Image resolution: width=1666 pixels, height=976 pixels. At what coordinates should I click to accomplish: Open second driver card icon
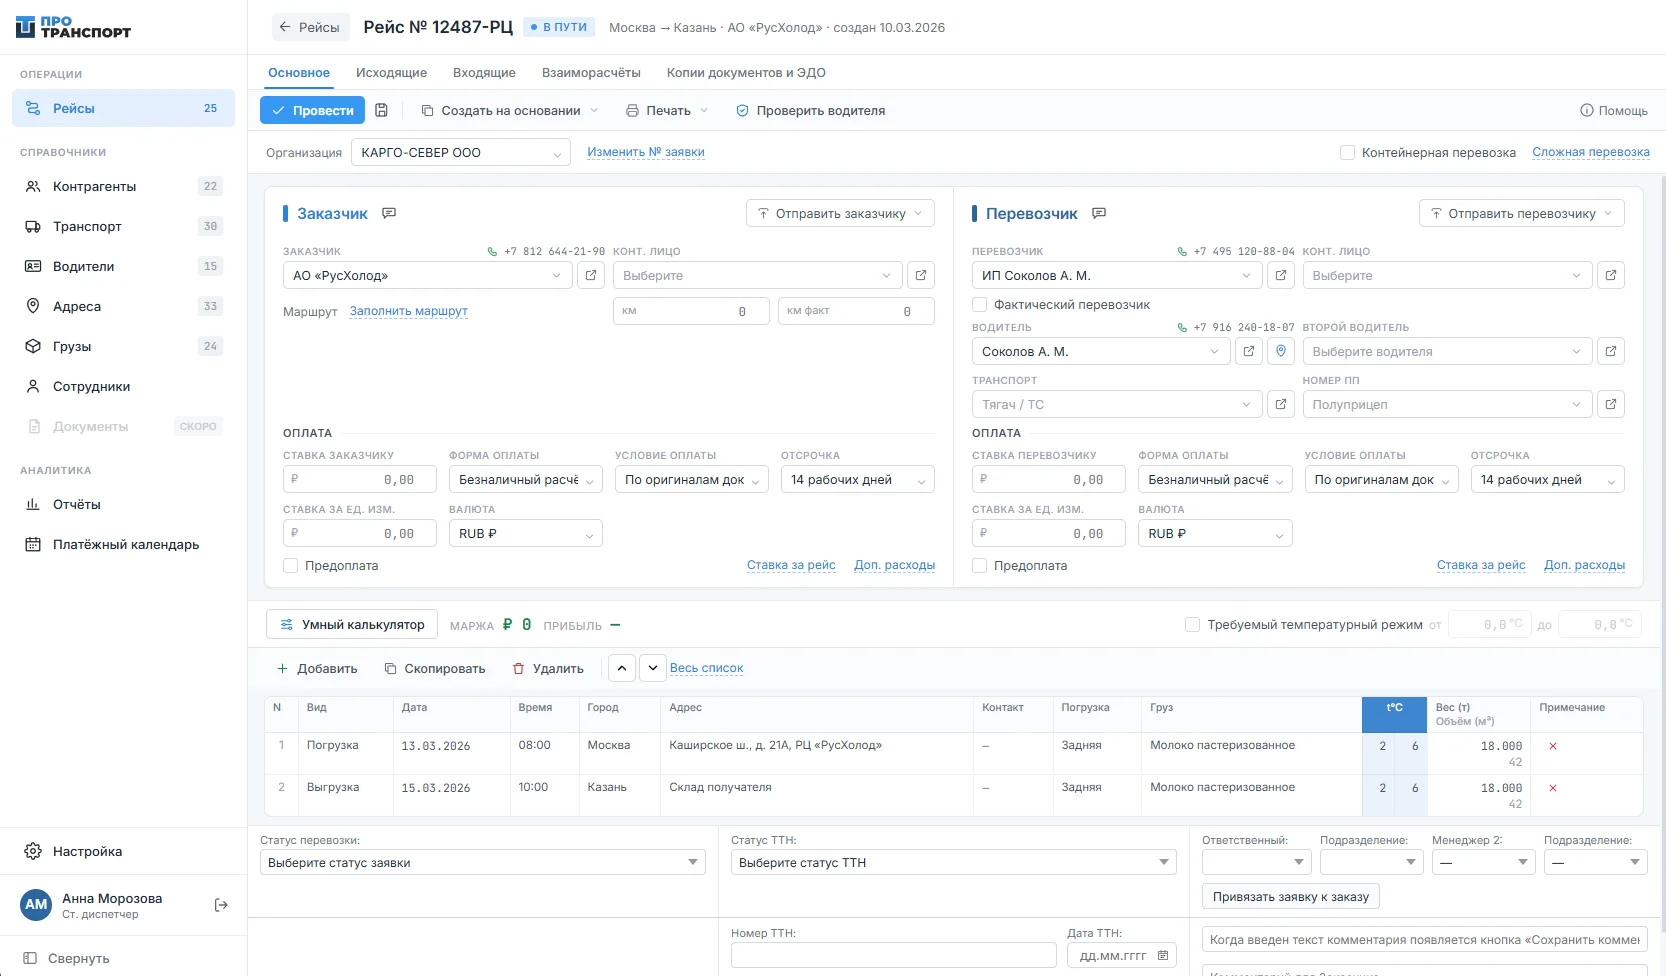pos(1611,351)
